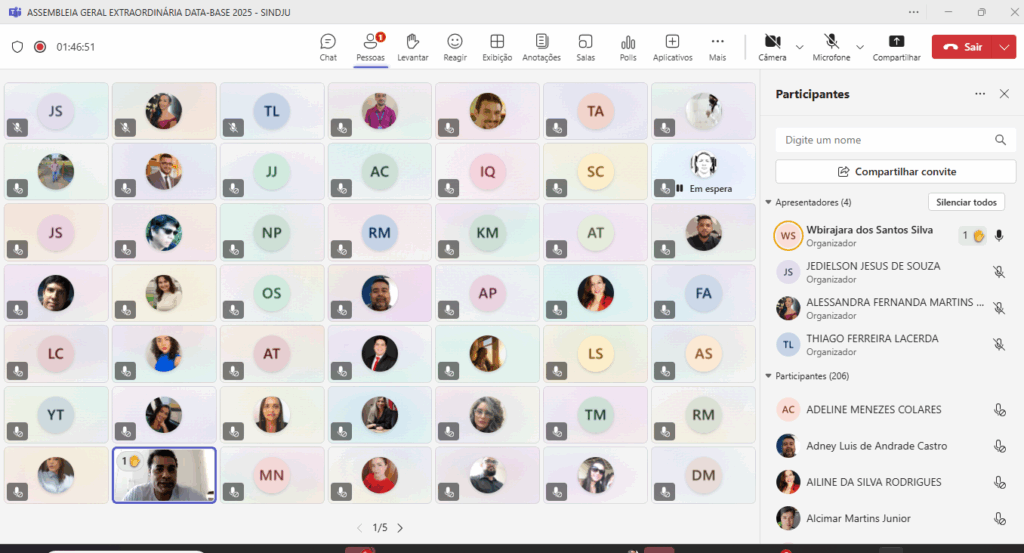Image resolution: width=1024 pixels, height=553 pixels.
Task: Click the Digite um nome search field
Action: click(x=885, y=140)
